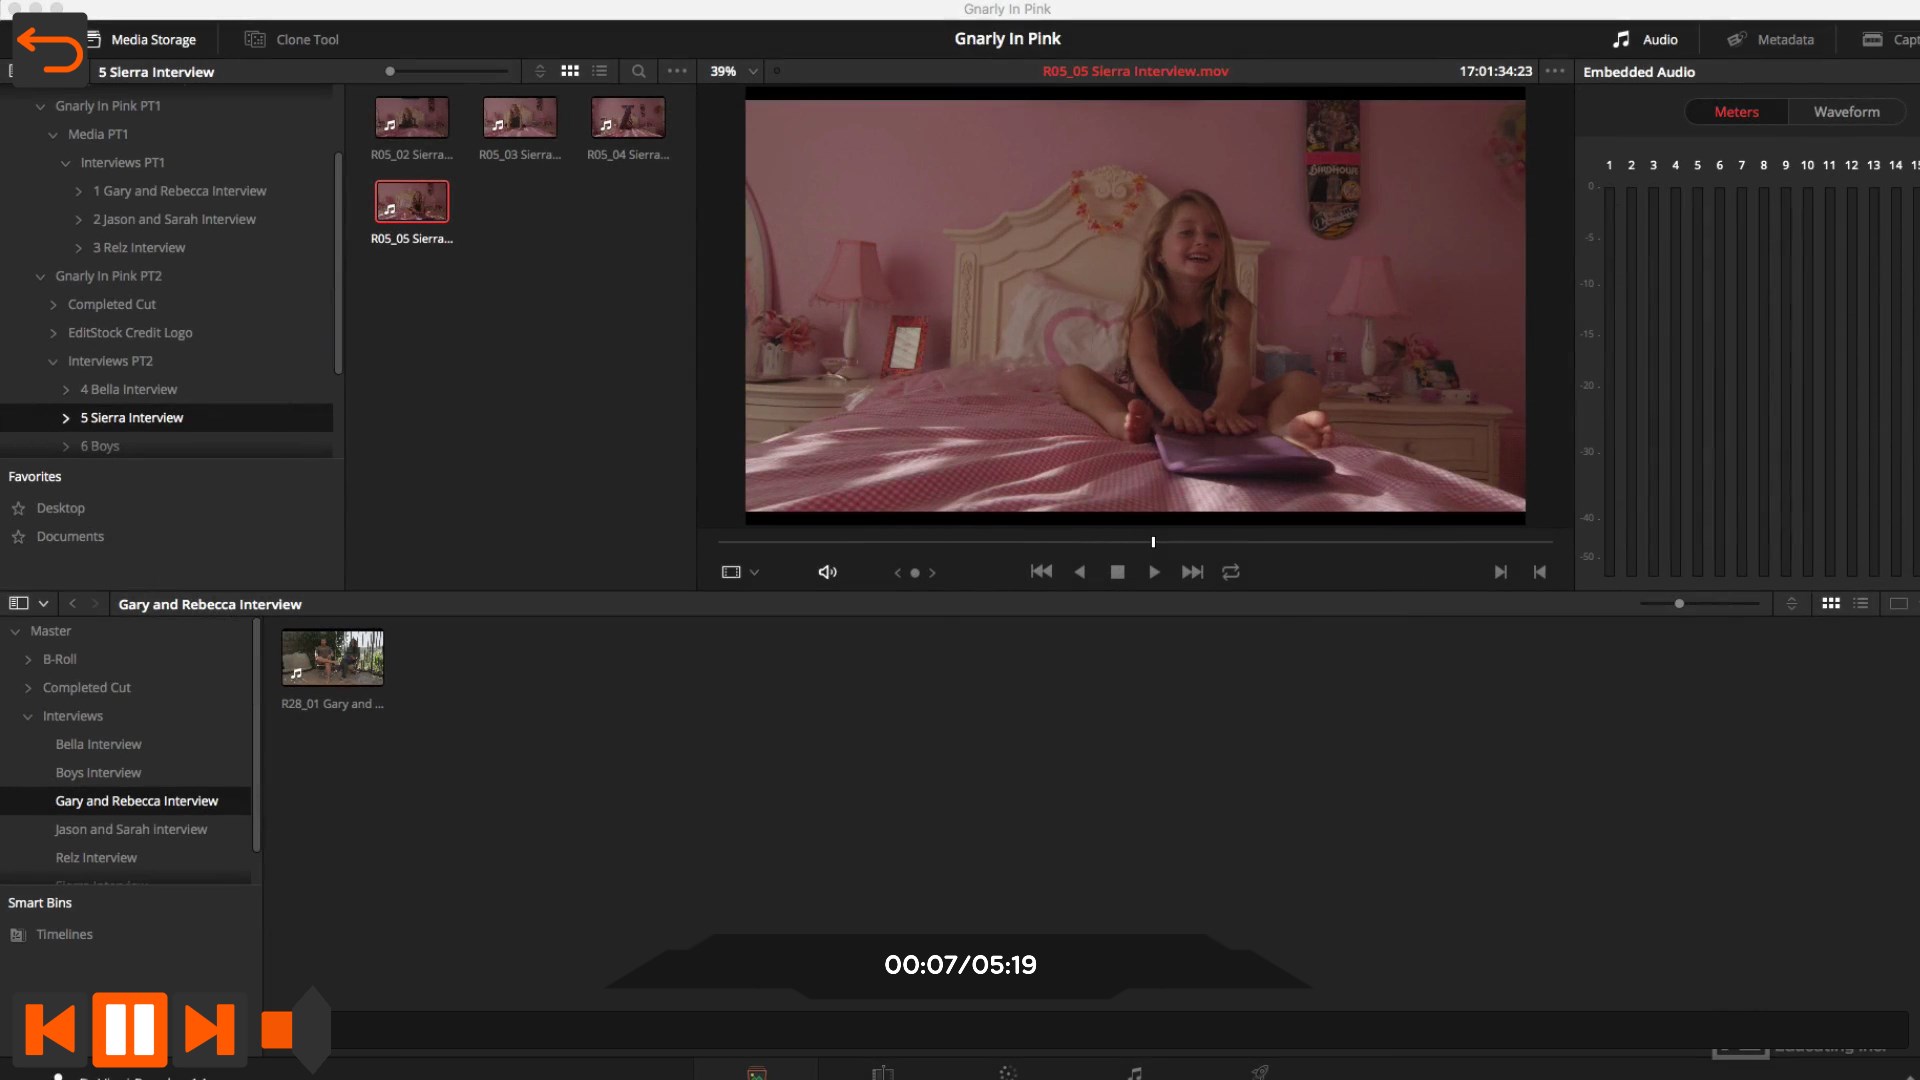The width and height of the screenshot is (1920, 1080).
Task: Switch to the Waveform tab
Action: click(1846, 112)
